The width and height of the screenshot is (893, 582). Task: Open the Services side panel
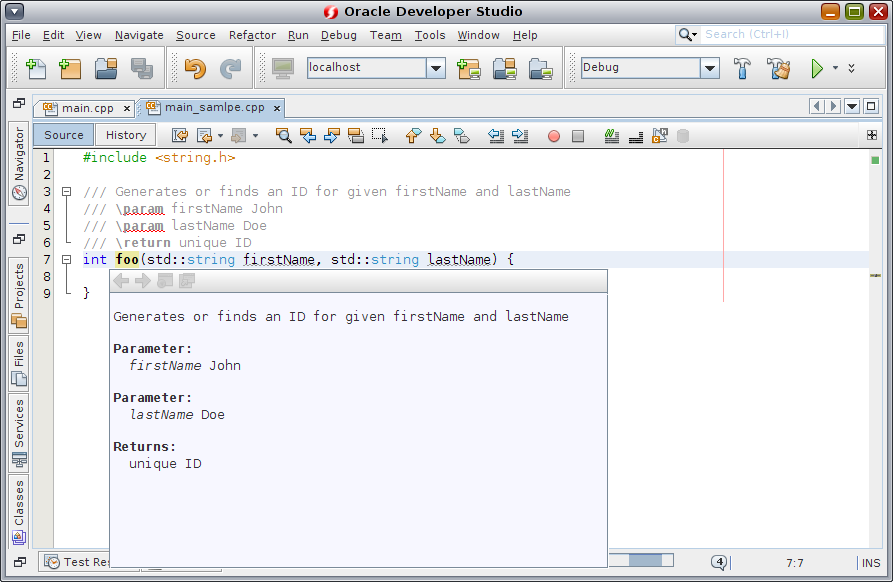(x=19, y=433)
